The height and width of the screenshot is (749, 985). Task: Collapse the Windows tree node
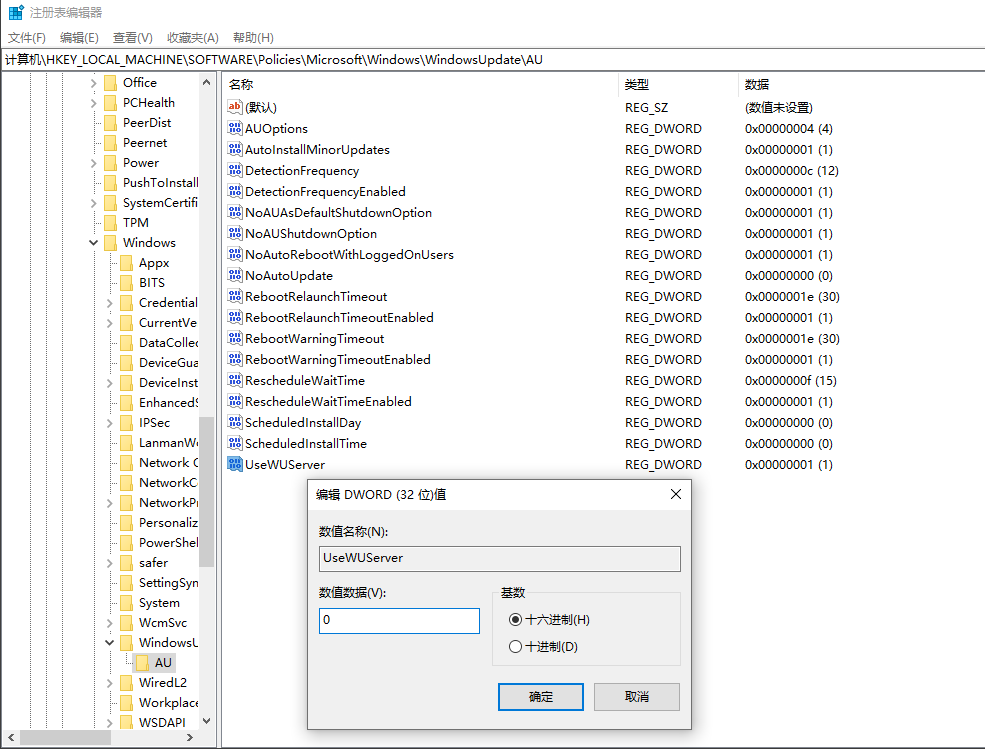(93, 242)
